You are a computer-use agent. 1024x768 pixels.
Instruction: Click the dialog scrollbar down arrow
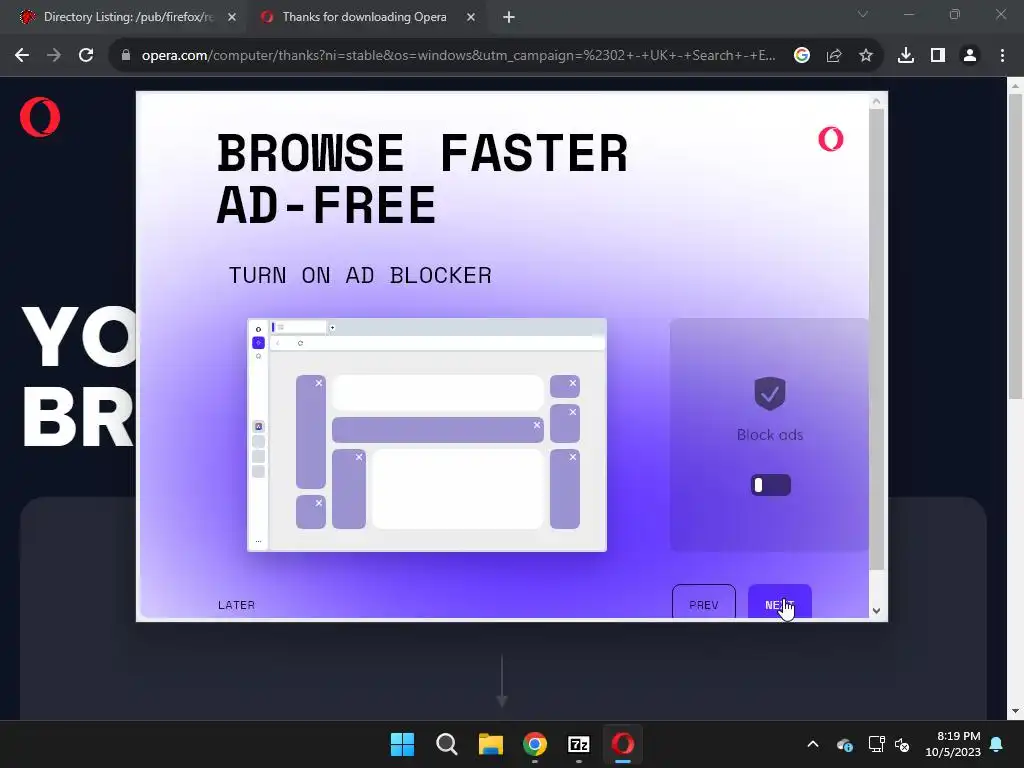click(876, 611)
